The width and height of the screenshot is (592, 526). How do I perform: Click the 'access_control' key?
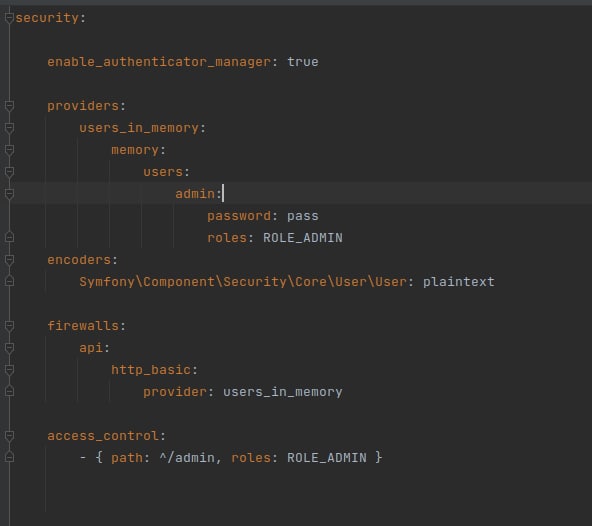(x=103, y=436)
